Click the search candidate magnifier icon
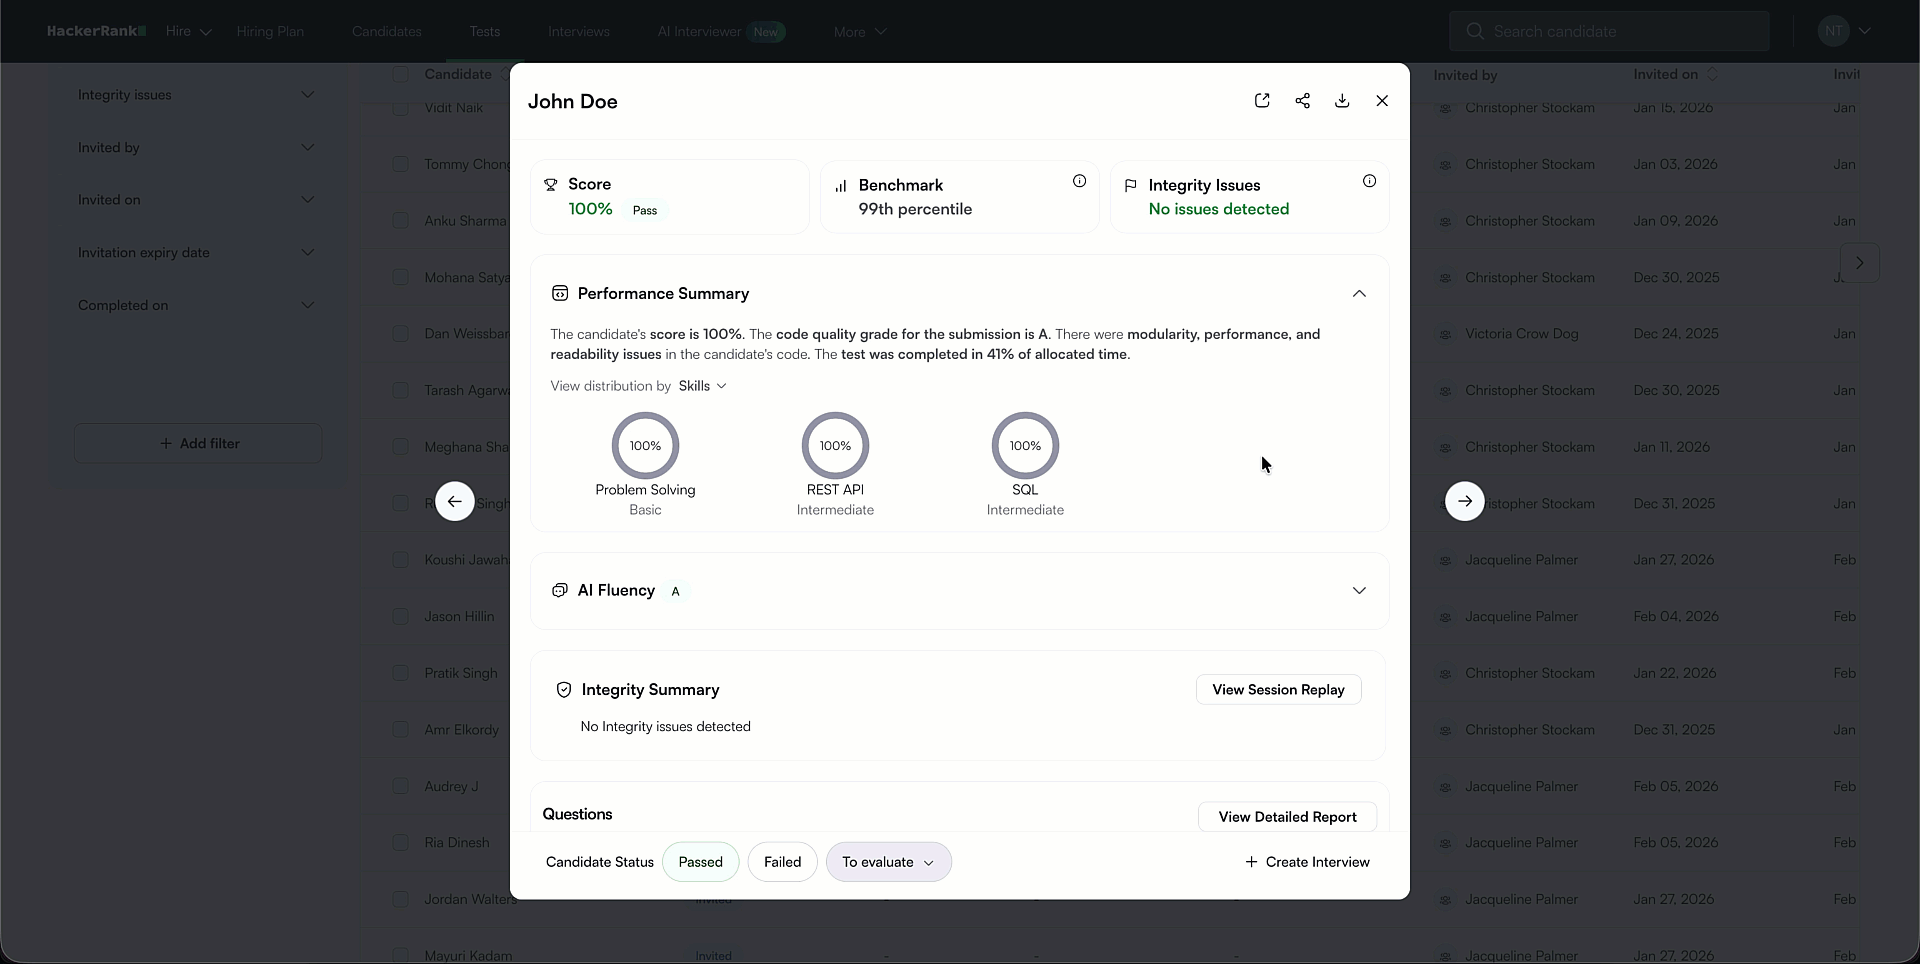This screenshot has width=1920, height=964. [x=1475, y=31]
